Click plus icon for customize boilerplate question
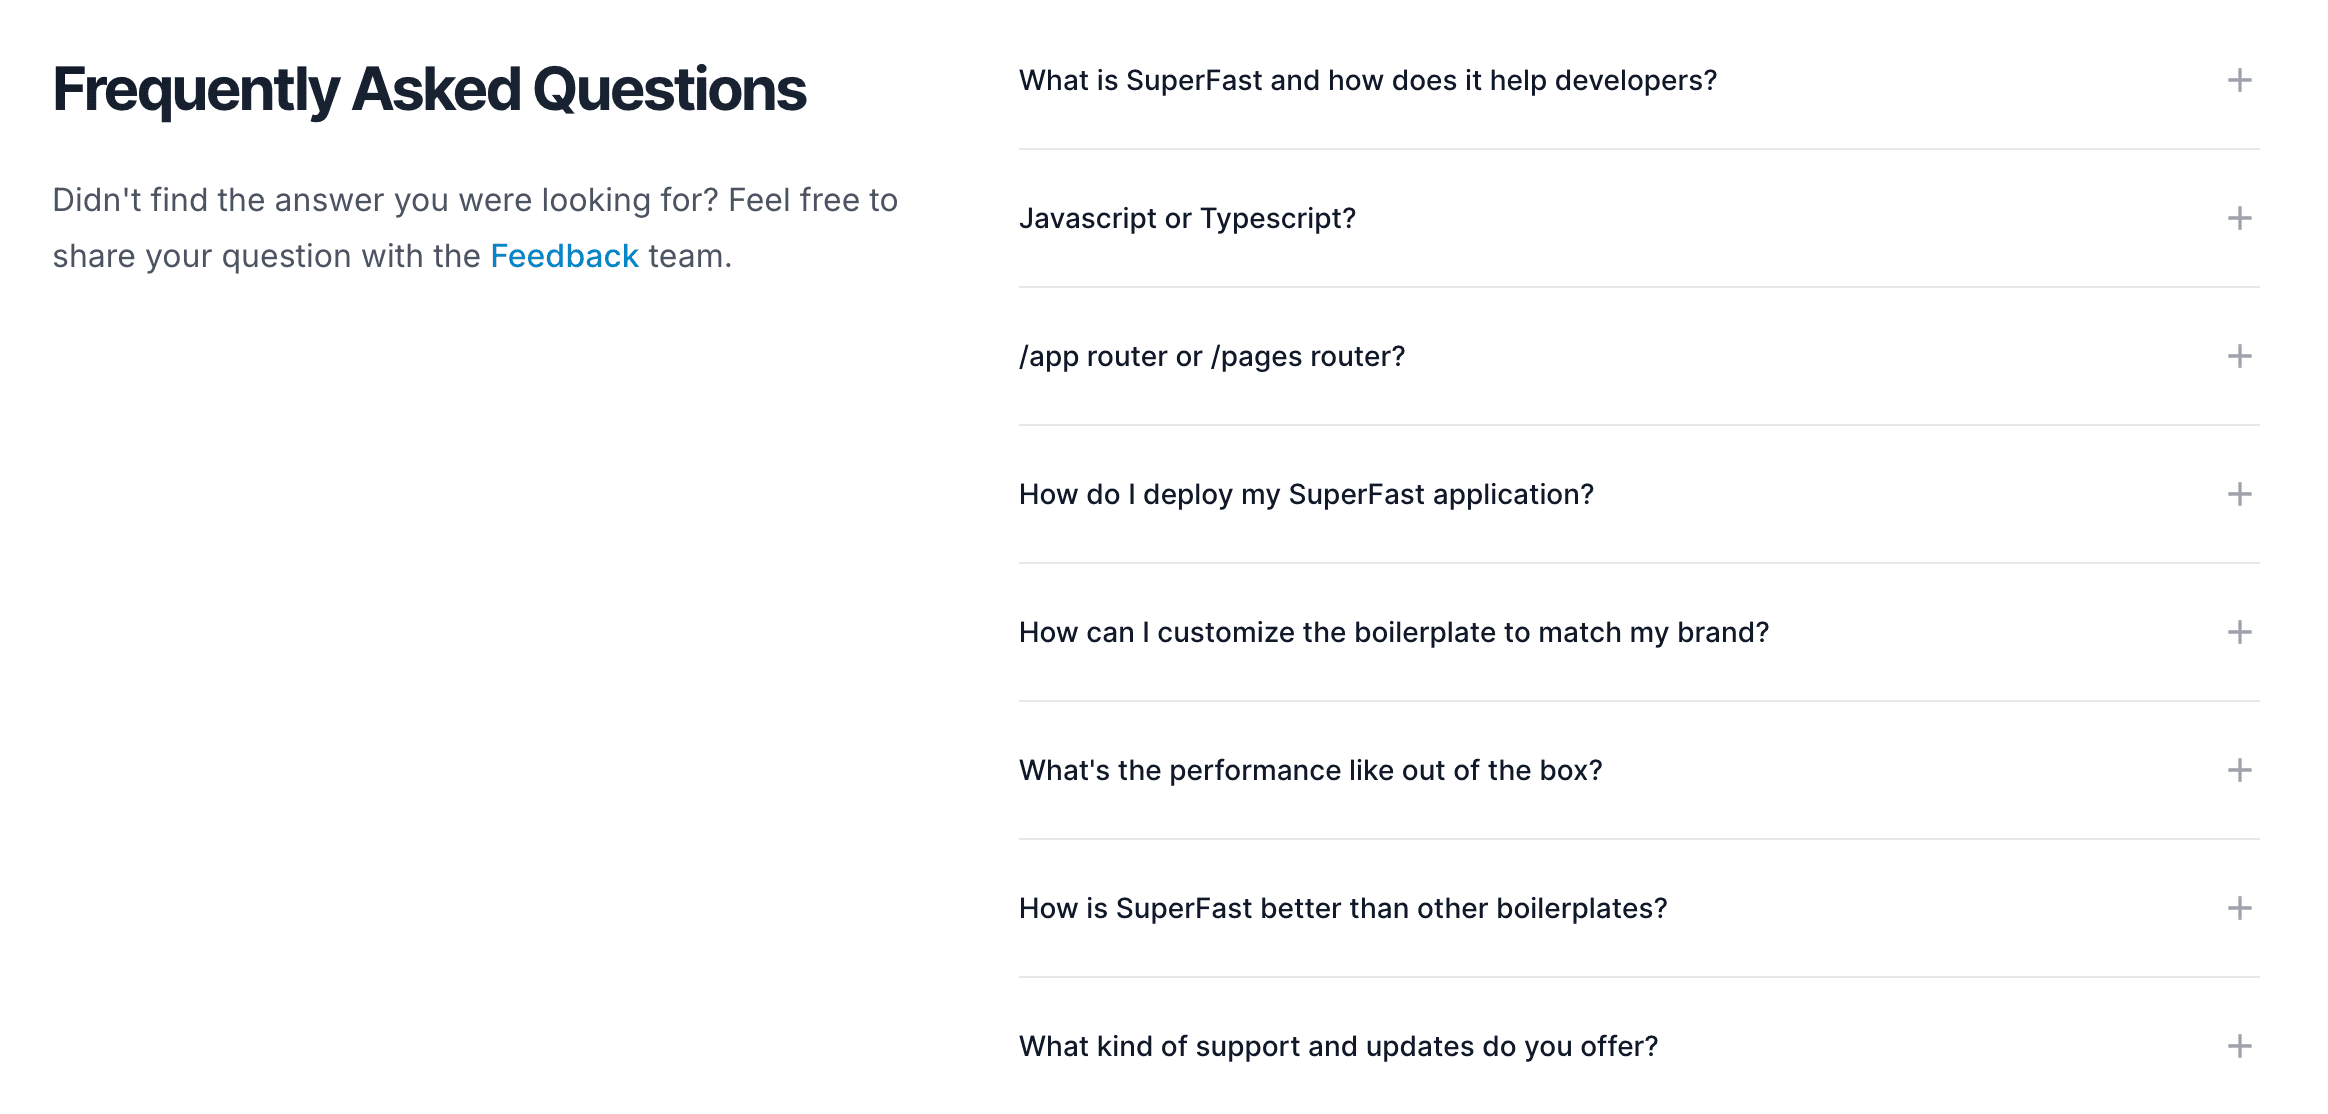This screenshot has width=2328, height=1114. 2239,632
